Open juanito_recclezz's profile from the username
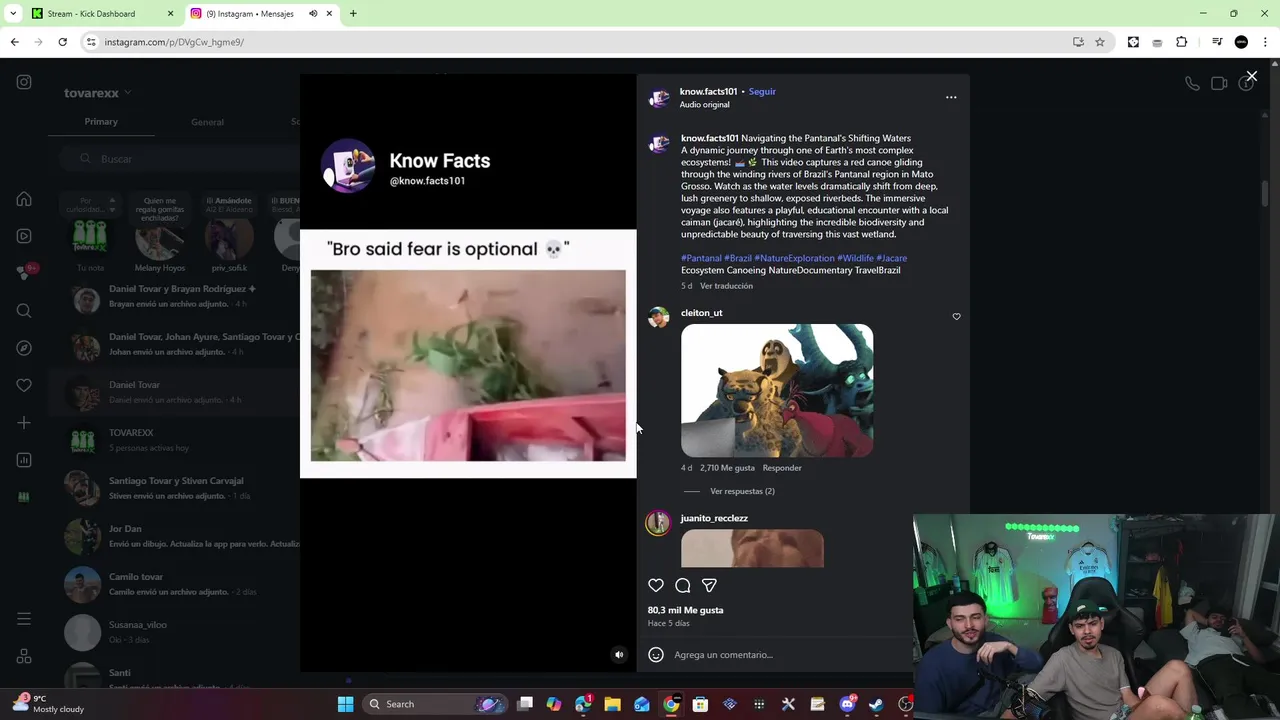 pos(714,518)
